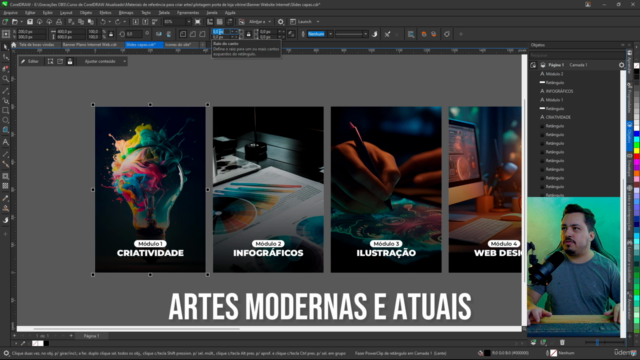This screenshot has width=640, height=360.
Task: Switch to Banner Plano Internet Web.cdr tab
Action: click(90, 44)
